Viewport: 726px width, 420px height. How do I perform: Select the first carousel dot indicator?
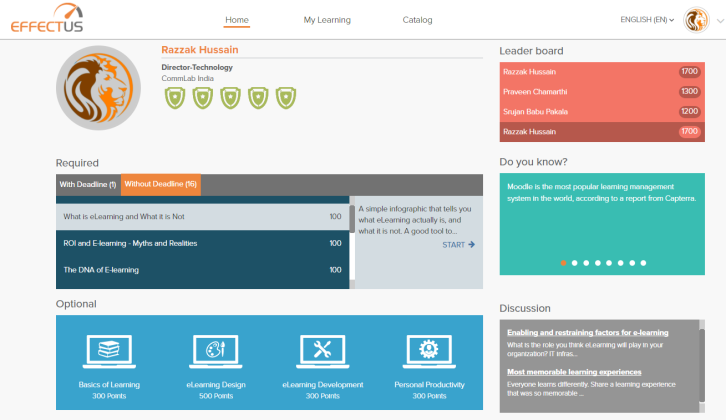click(564, 263)
